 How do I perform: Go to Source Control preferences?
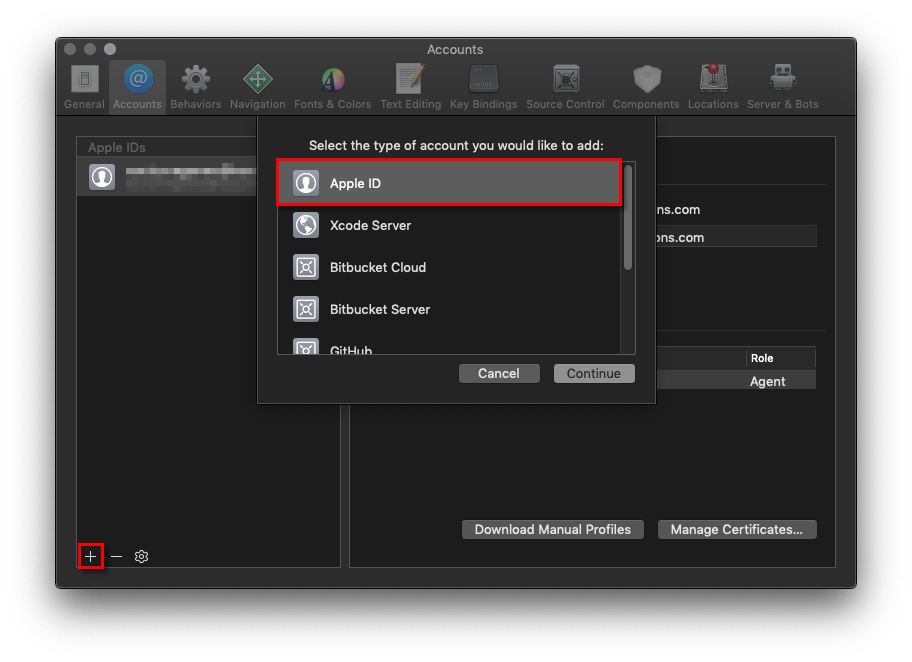pyautogui.click(x=565, y=86)
